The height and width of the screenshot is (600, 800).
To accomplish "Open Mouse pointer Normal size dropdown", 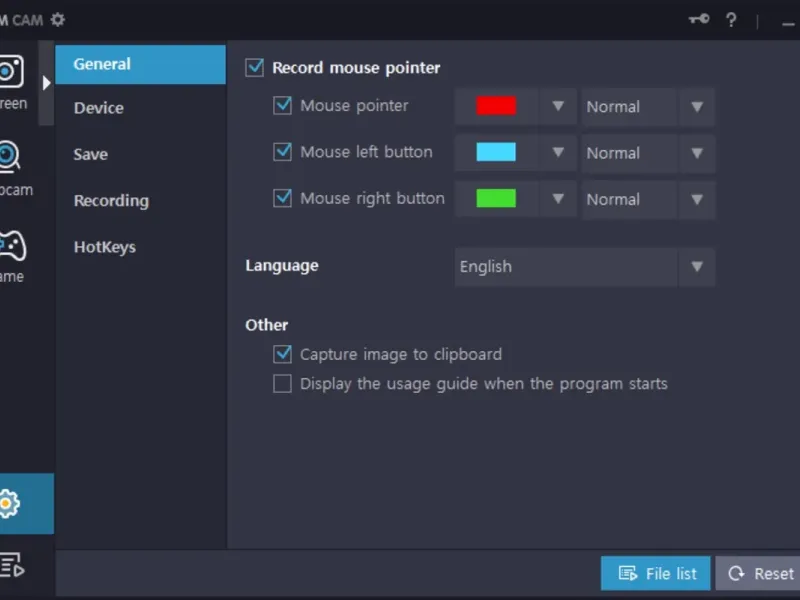I will point(648,107).
